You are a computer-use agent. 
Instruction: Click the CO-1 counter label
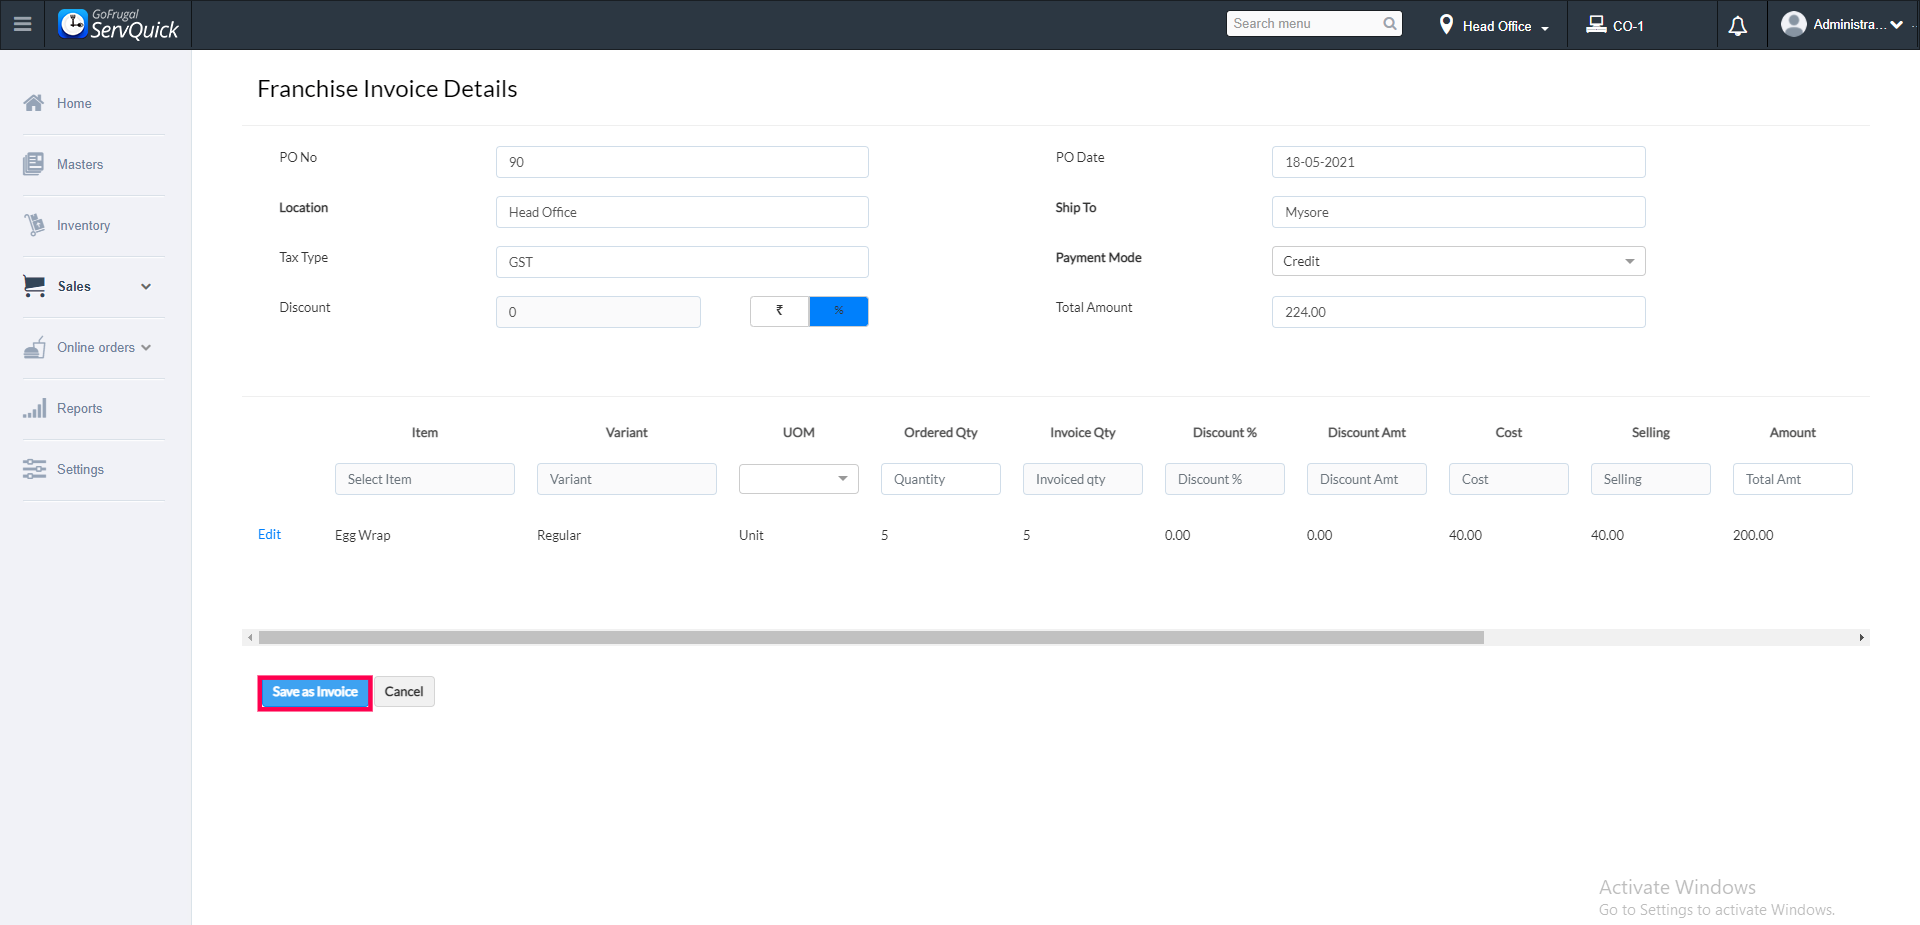pos(1628,26)
